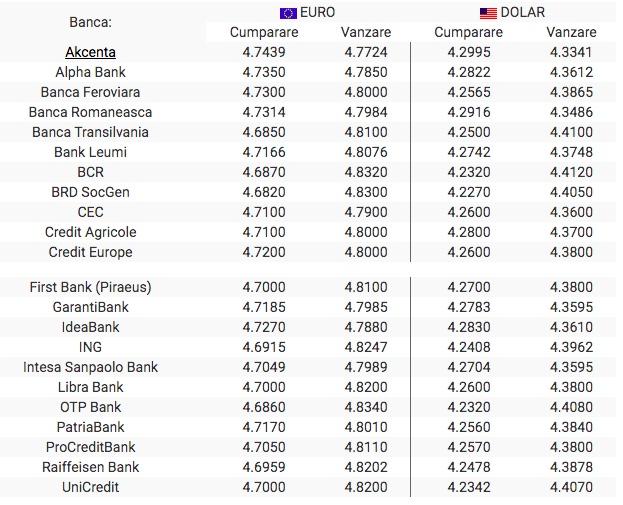Select the ING bank row name
The width and height of the screenshot is (623, 505).
coord(90,347)
